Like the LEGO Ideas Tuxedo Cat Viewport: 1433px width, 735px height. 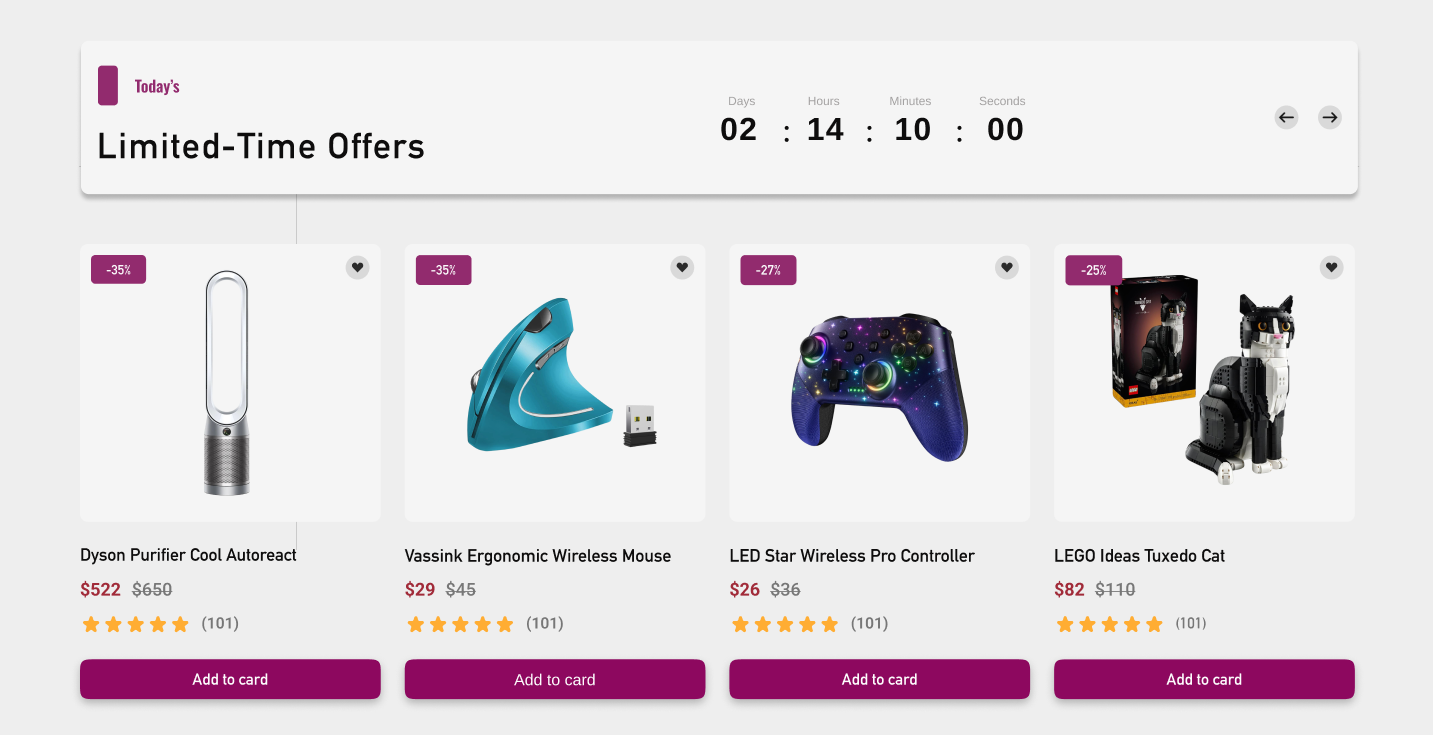pyautogui.click(x=1331, y=267)
